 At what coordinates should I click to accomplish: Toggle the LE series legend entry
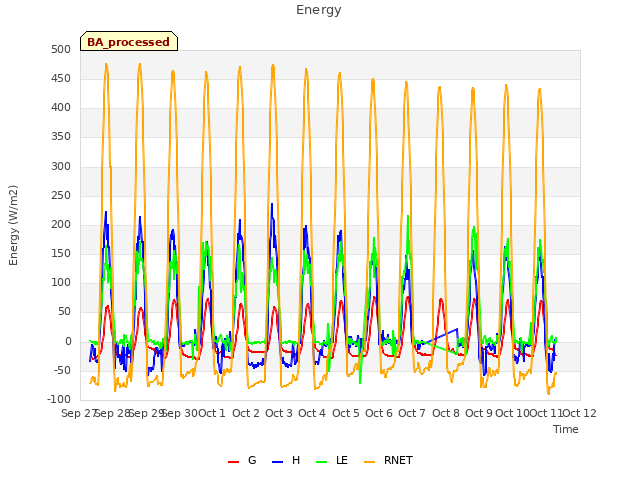[x=332, y=460]
